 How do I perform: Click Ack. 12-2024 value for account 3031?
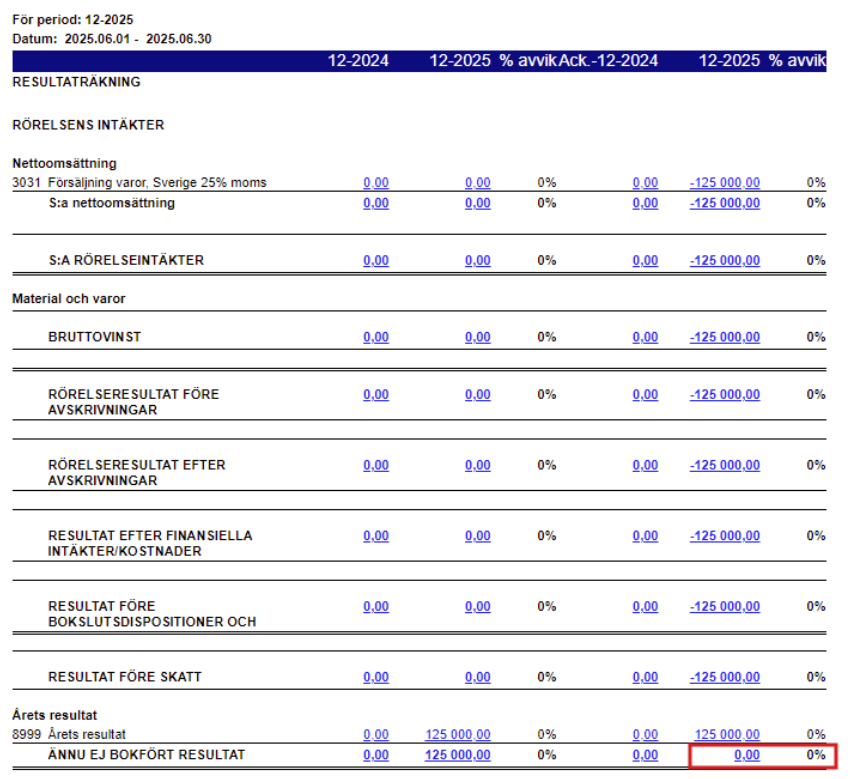click(645, 183)
